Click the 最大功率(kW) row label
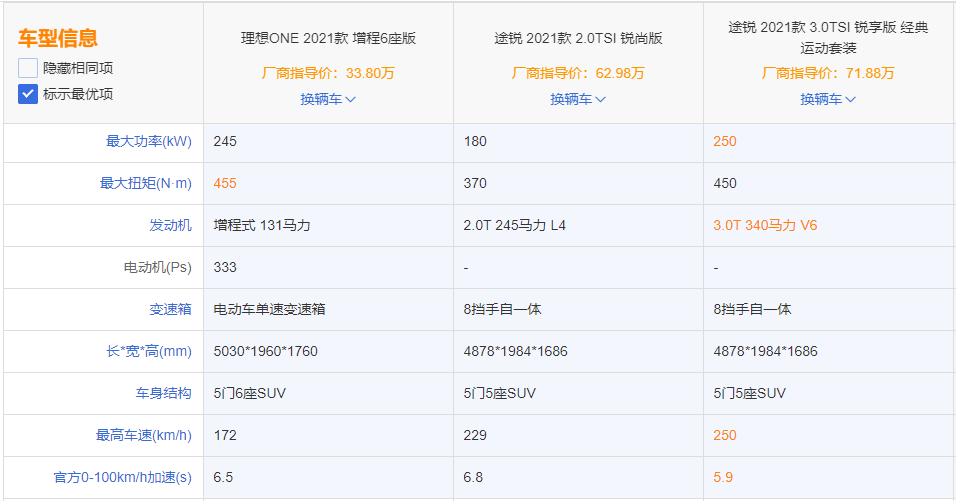The width and height of the screenshot is (956, 501). tap(149, 141)
